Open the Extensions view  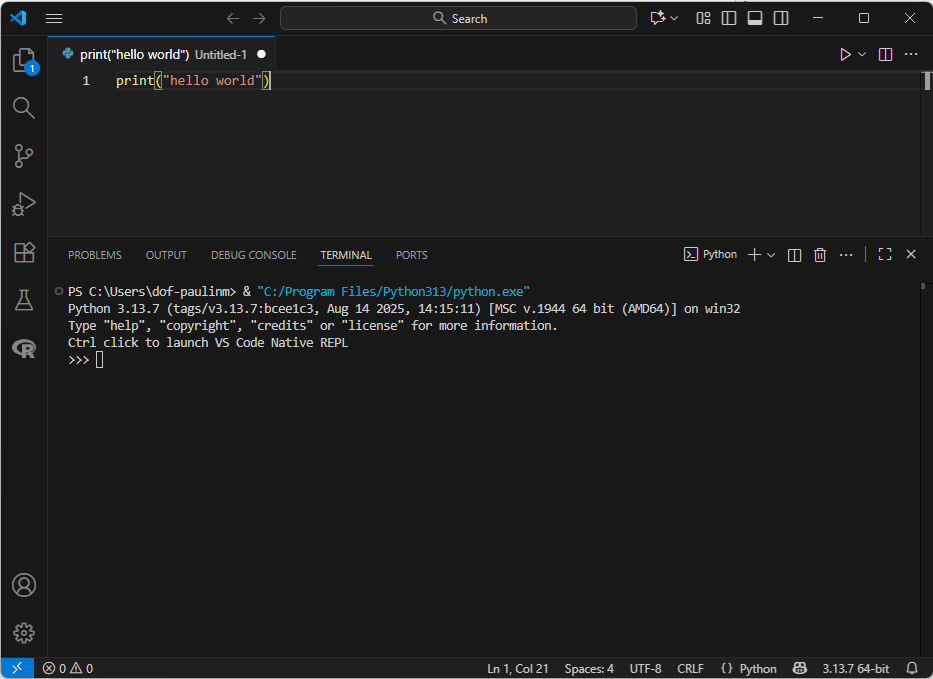tap(24, 252)
